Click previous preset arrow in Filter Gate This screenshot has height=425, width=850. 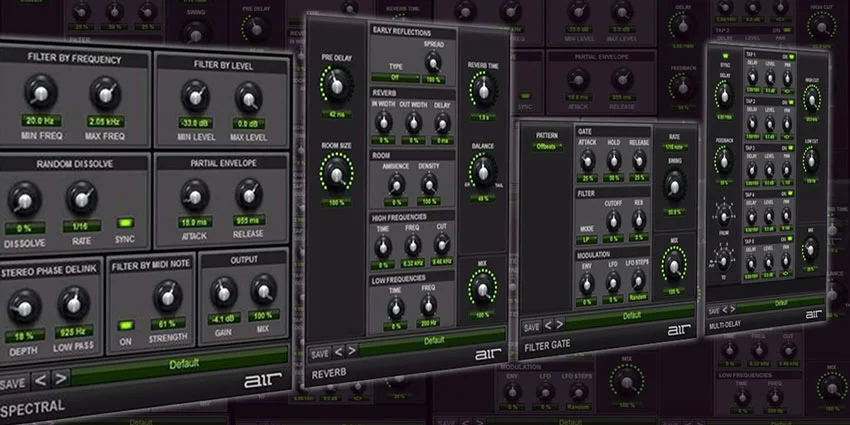548,325
